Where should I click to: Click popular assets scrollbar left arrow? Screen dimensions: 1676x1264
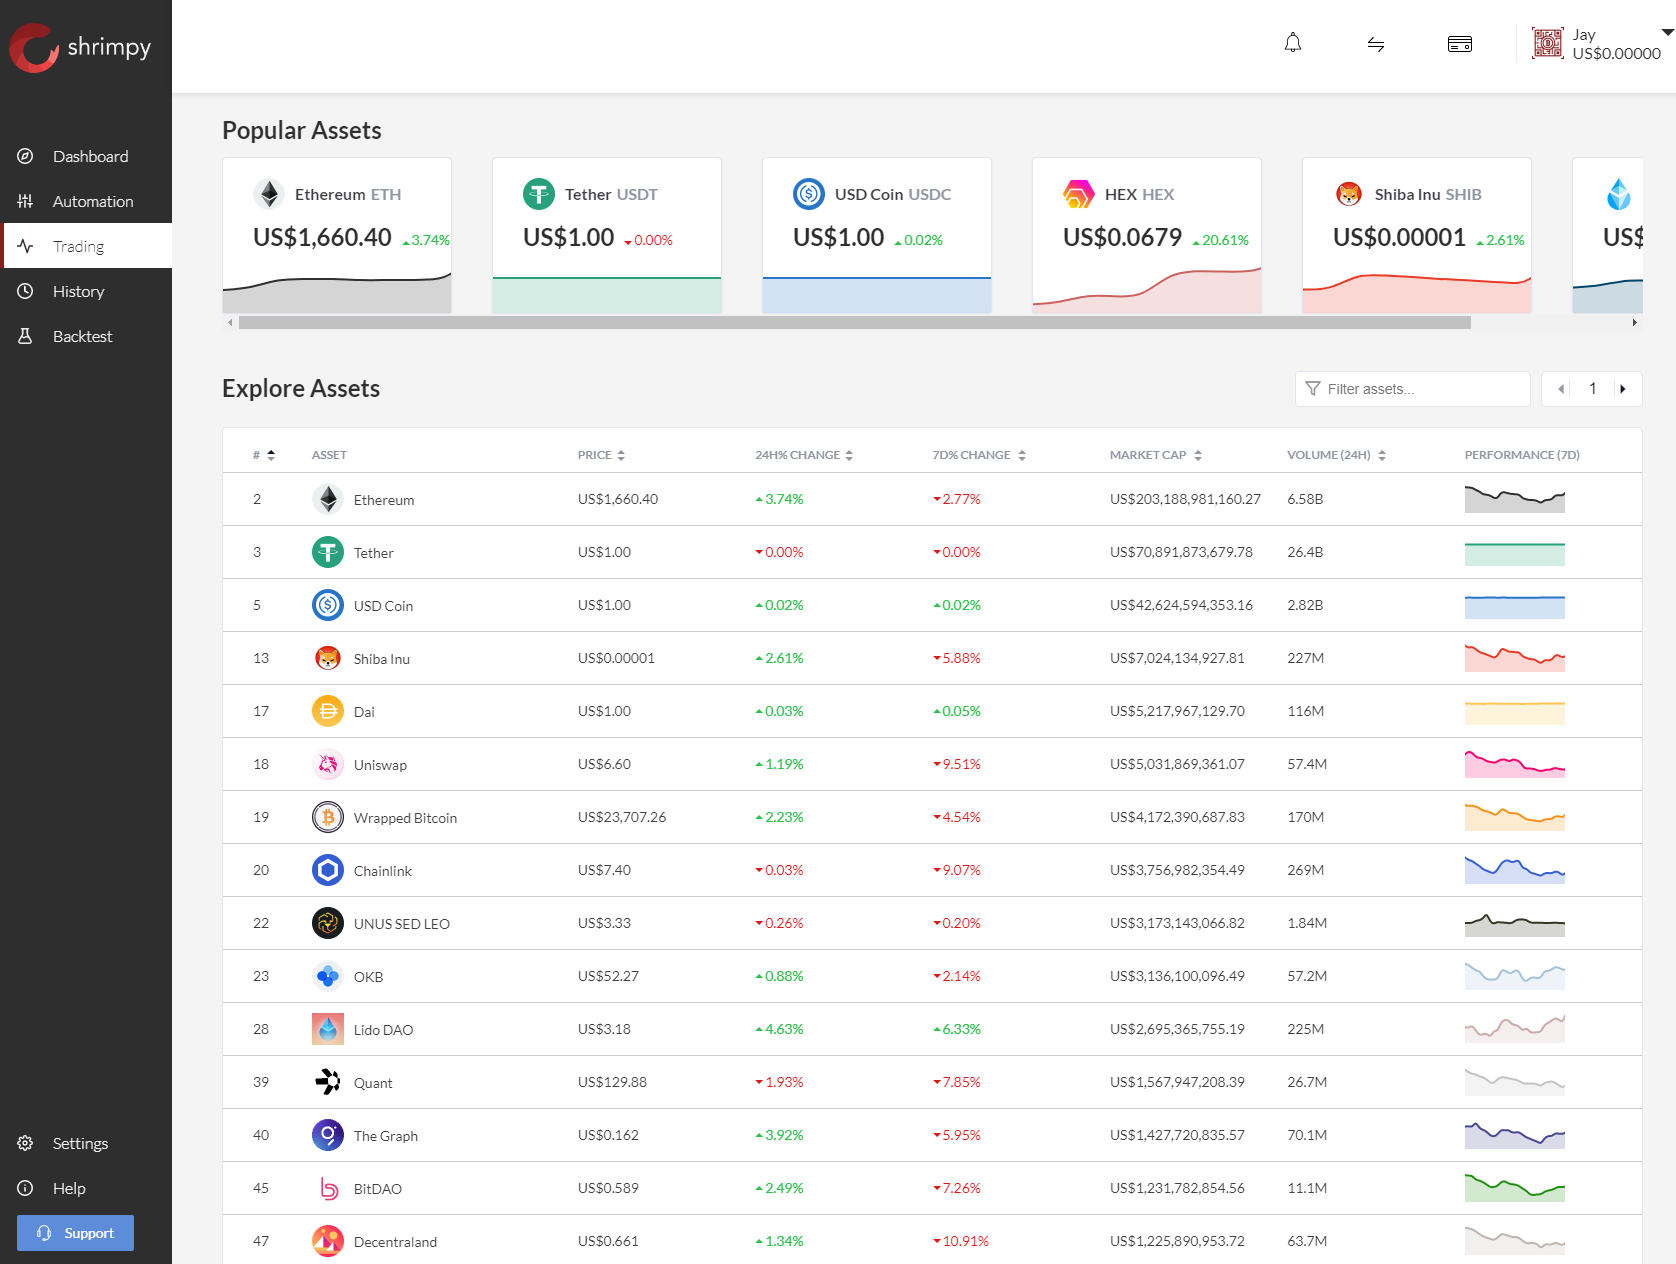(x=231, y=323)
